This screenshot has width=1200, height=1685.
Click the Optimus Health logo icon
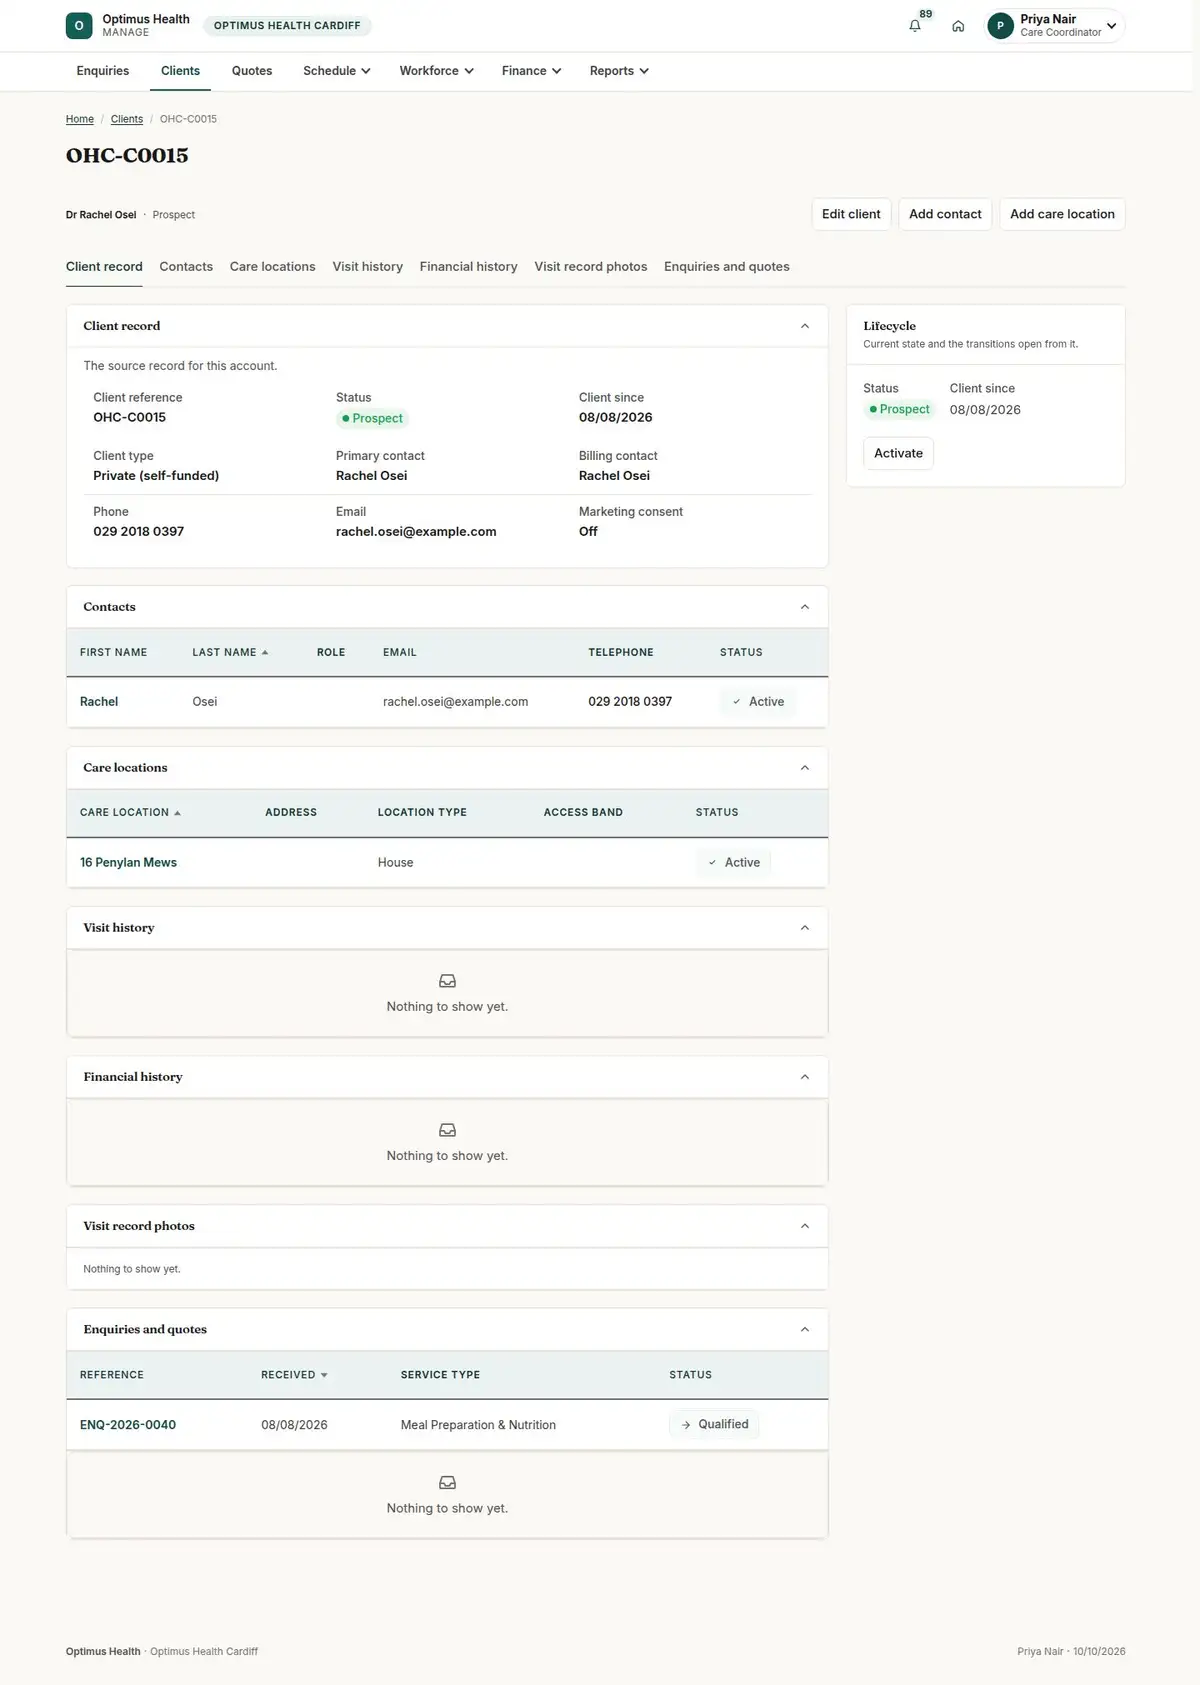[79, 26]
